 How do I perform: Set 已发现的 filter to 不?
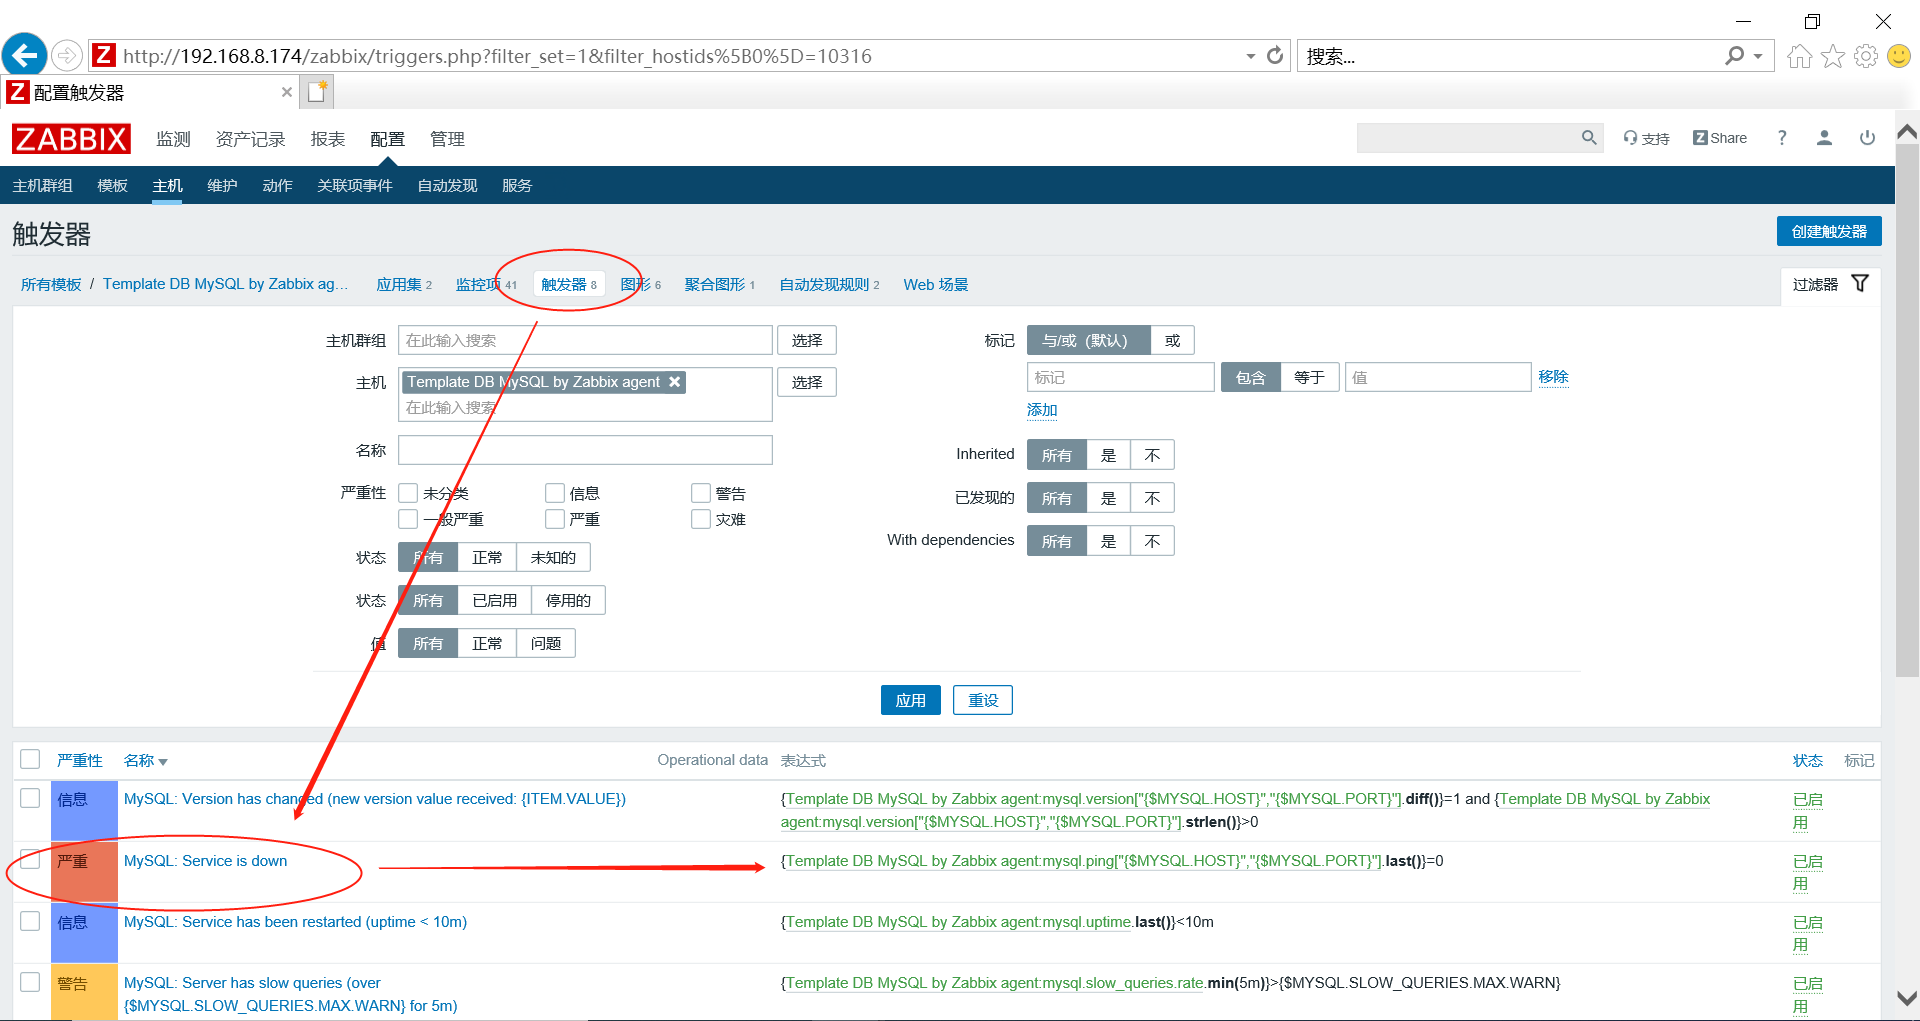1152,498
